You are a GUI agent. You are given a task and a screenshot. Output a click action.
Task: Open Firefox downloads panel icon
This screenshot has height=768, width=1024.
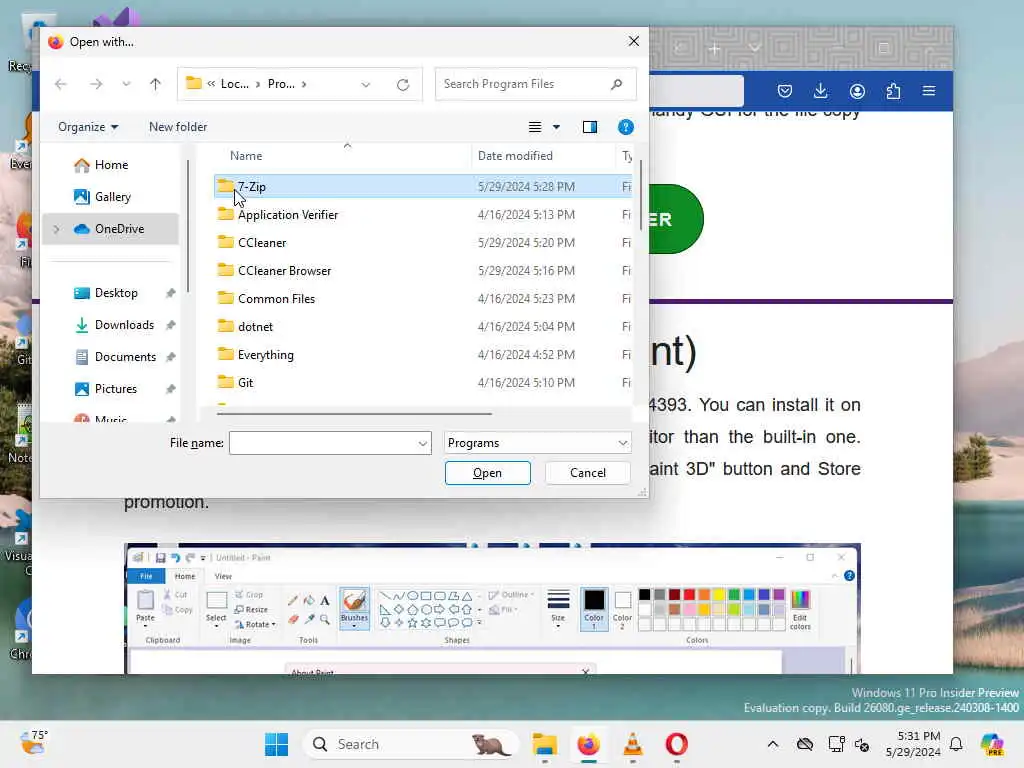pyautogui.click(x=821, y=91)
